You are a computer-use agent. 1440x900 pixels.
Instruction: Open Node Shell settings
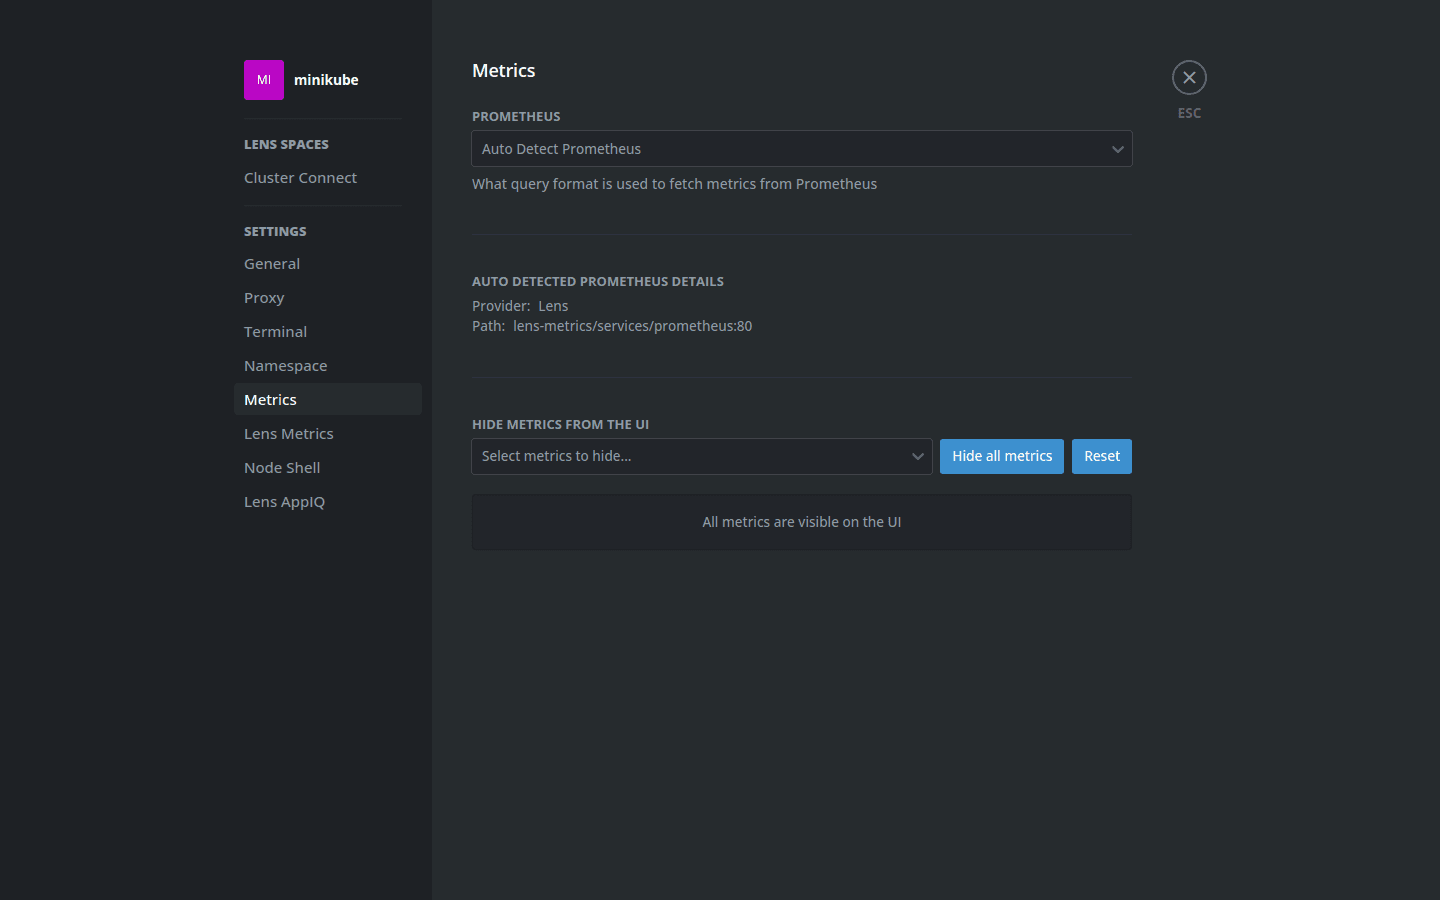point(282,468)
